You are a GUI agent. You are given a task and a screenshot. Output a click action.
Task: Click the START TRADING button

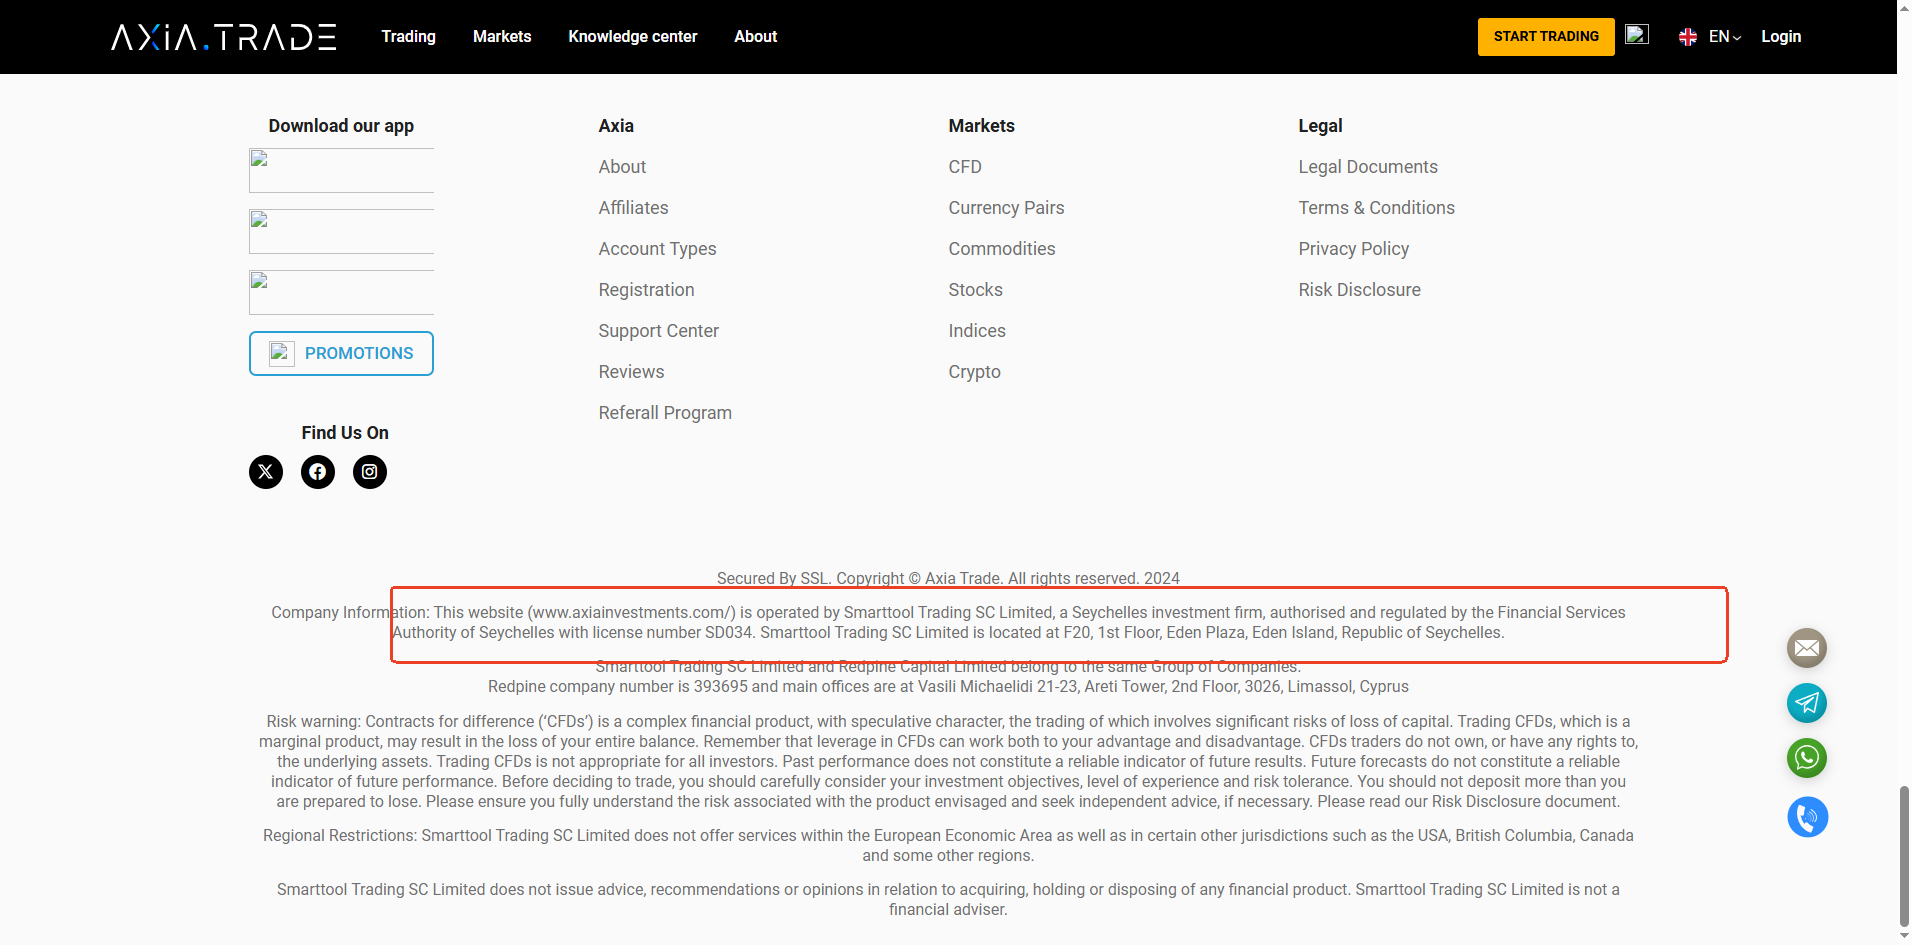(x=1545, y=36)
